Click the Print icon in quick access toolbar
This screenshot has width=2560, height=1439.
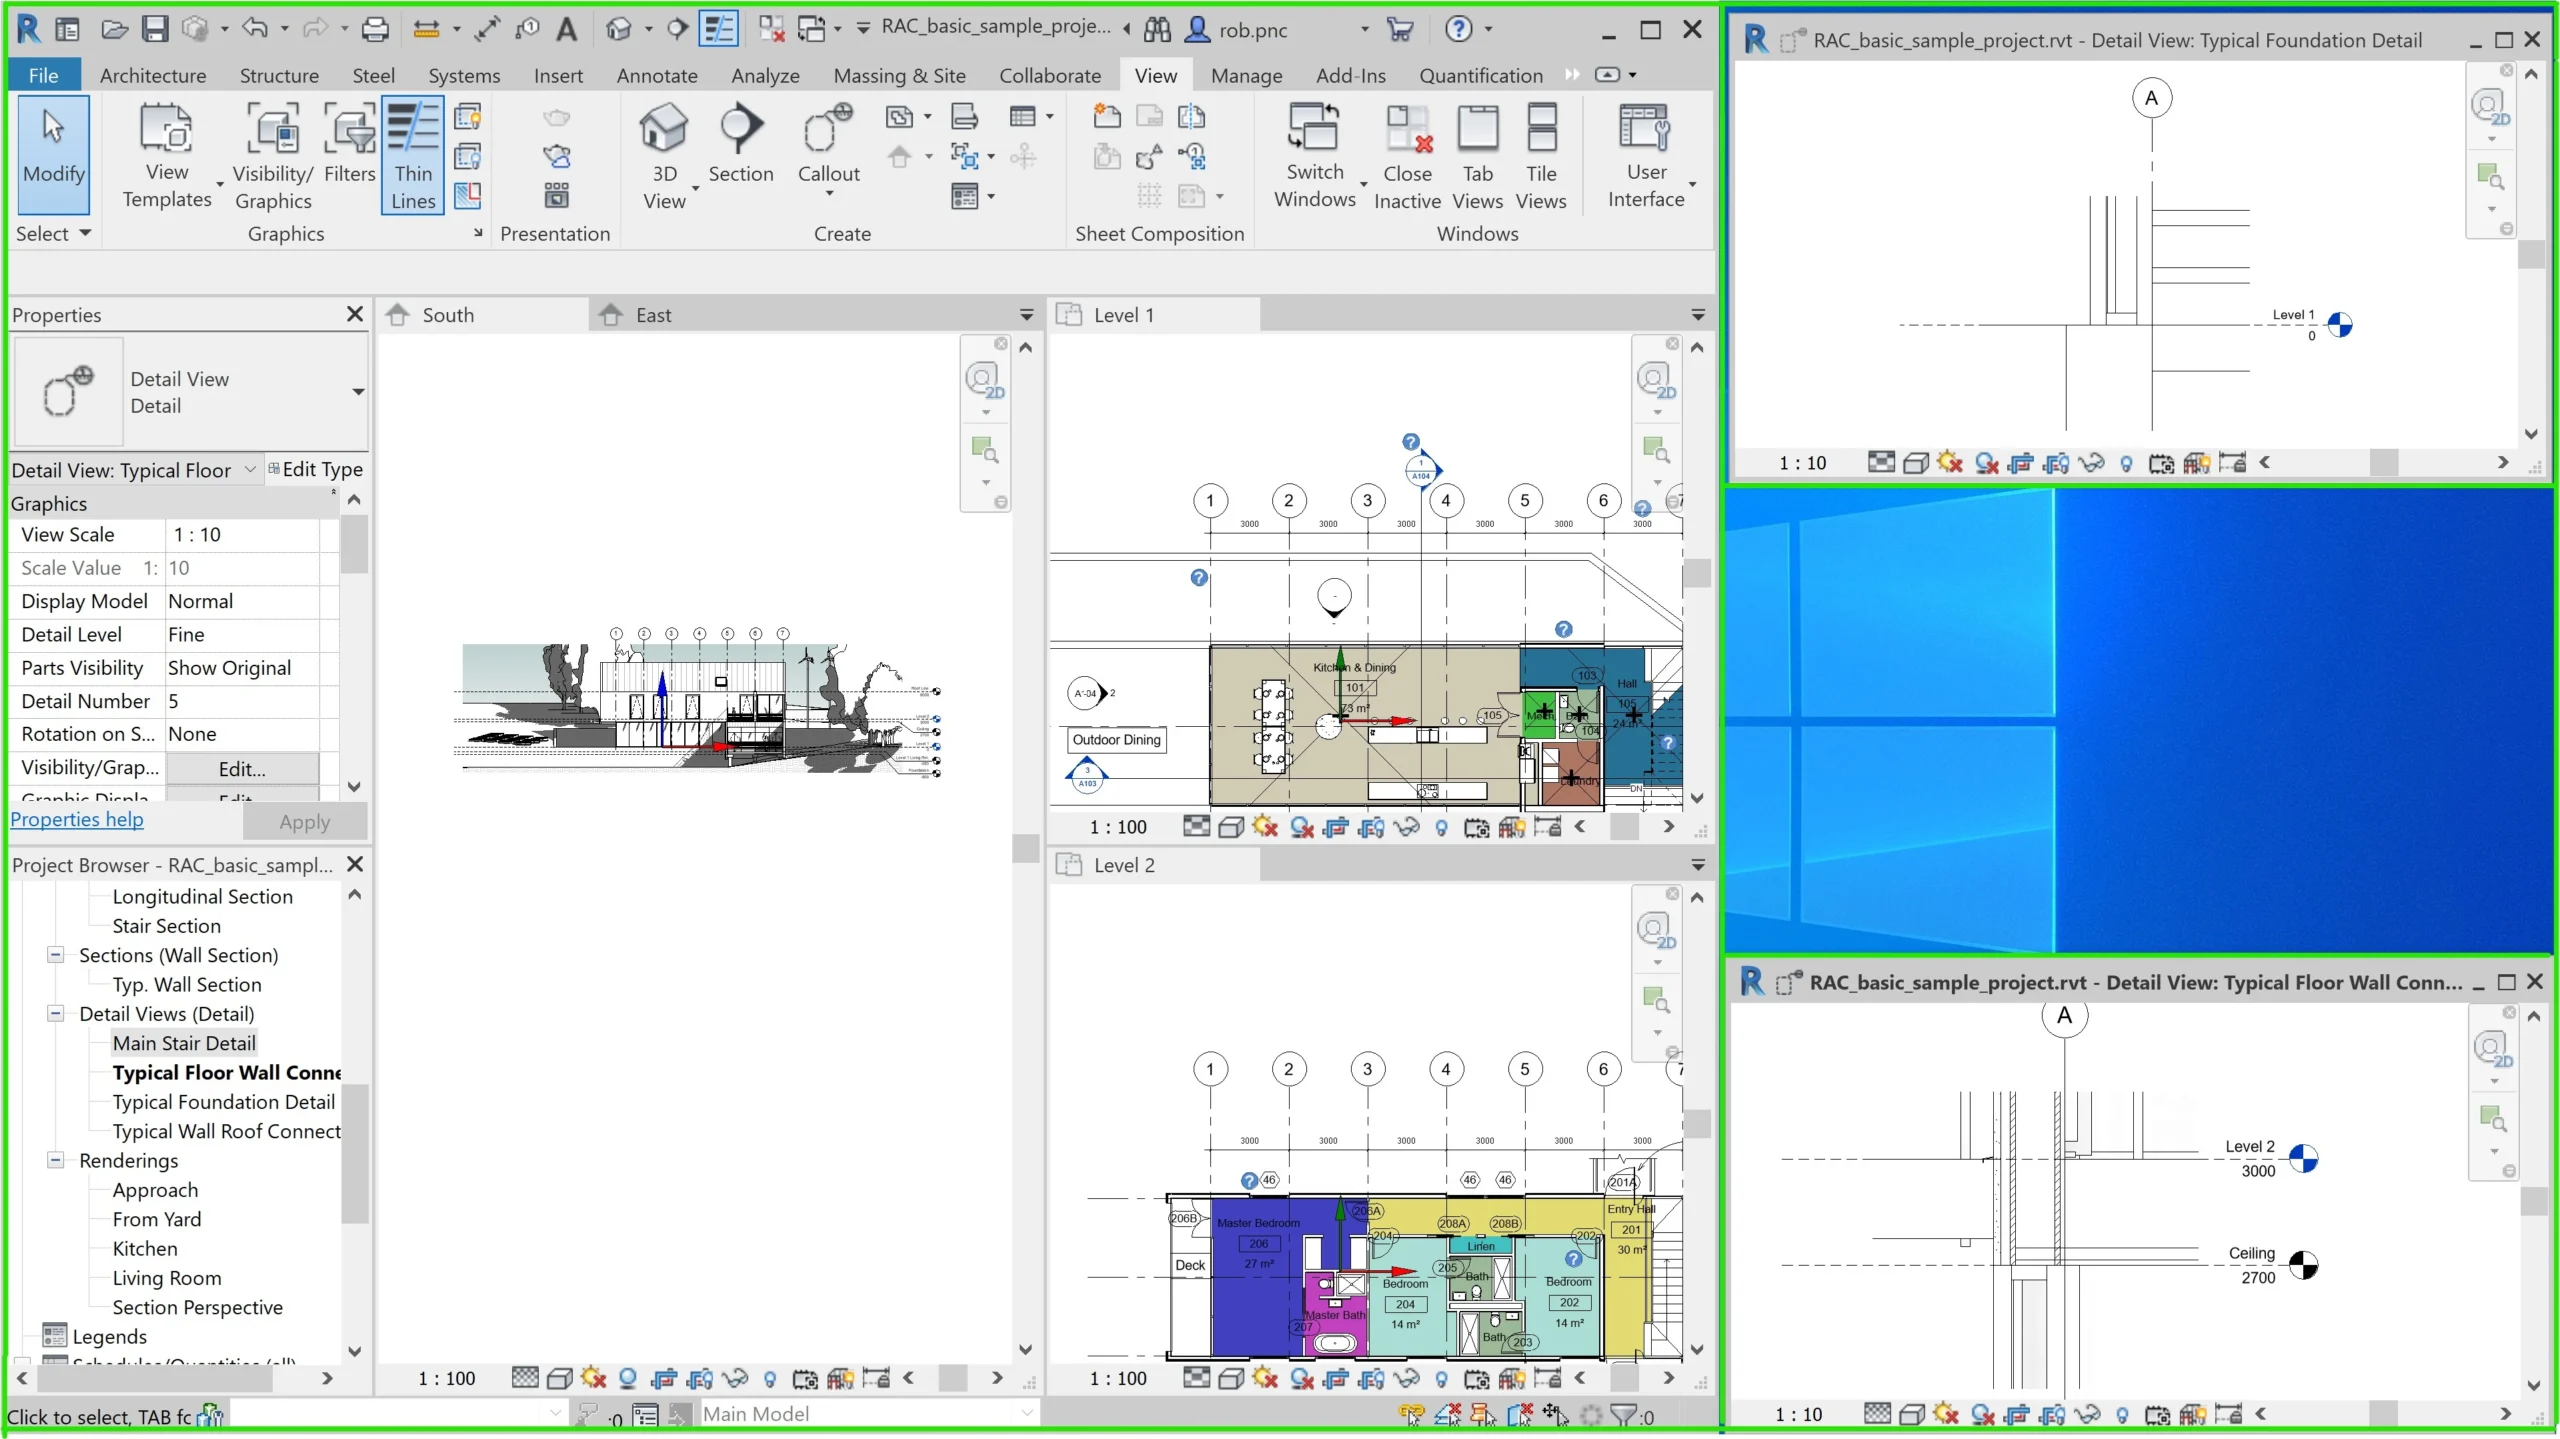(x=375, y=29)
